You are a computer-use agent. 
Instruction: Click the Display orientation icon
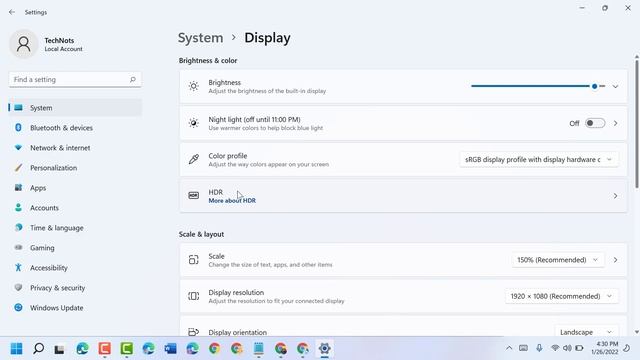tap(194, 332)
